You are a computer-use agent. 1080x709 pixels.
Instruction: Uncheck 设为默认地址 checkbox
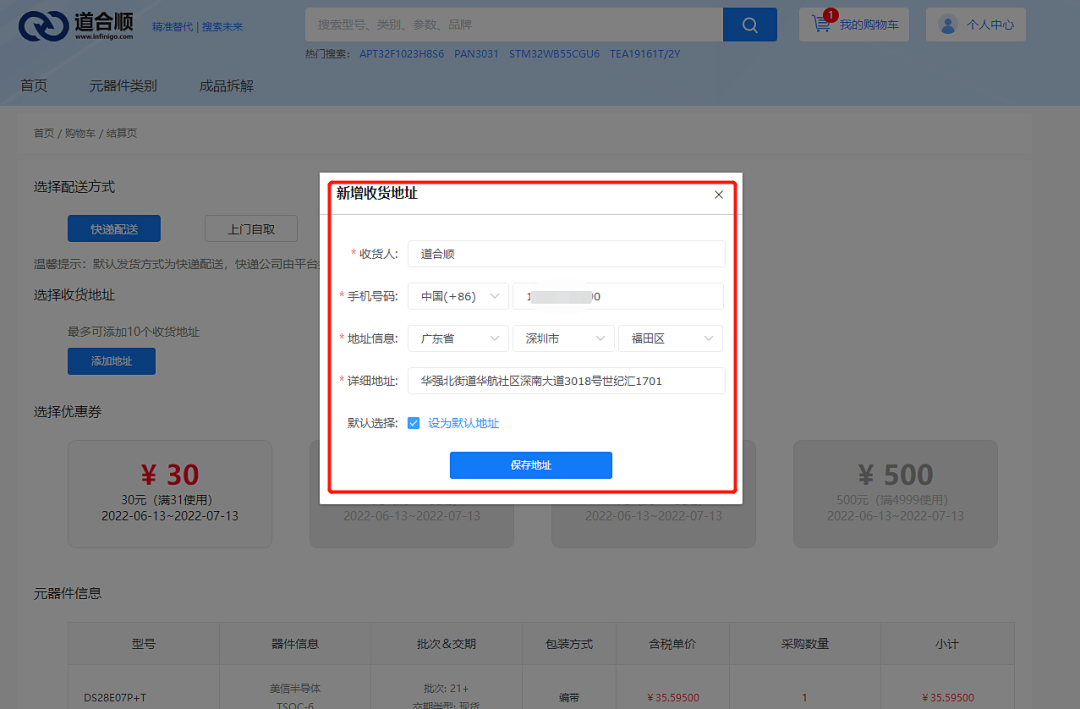413,422
